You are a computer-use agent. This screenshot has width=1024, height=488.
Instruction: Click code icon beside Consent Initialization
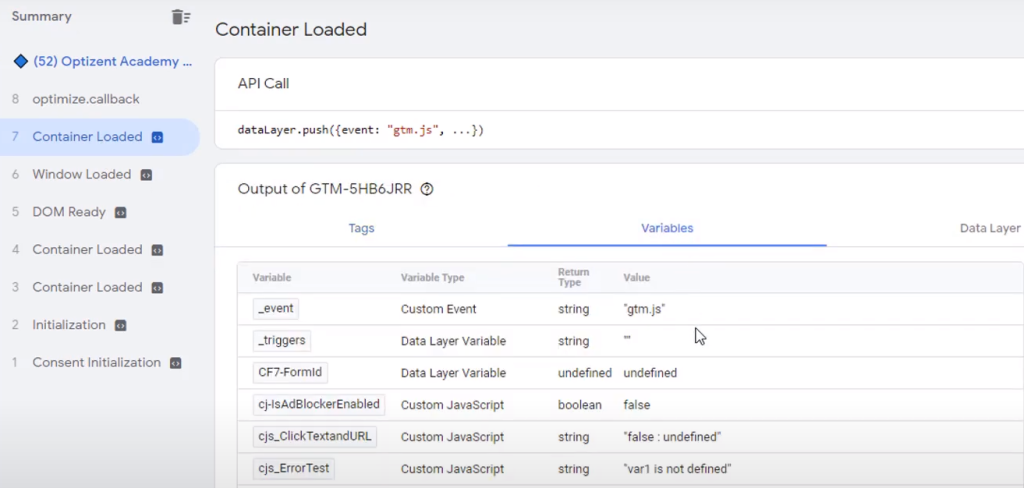[176, 363]
